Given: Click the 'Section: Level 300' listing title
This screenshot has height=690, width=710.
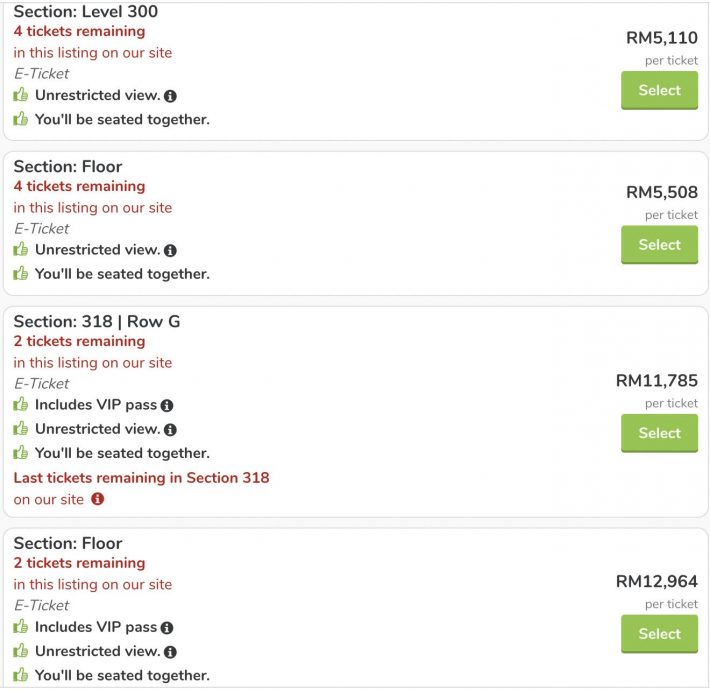Looking at the screenshot, I should (86, 12).
